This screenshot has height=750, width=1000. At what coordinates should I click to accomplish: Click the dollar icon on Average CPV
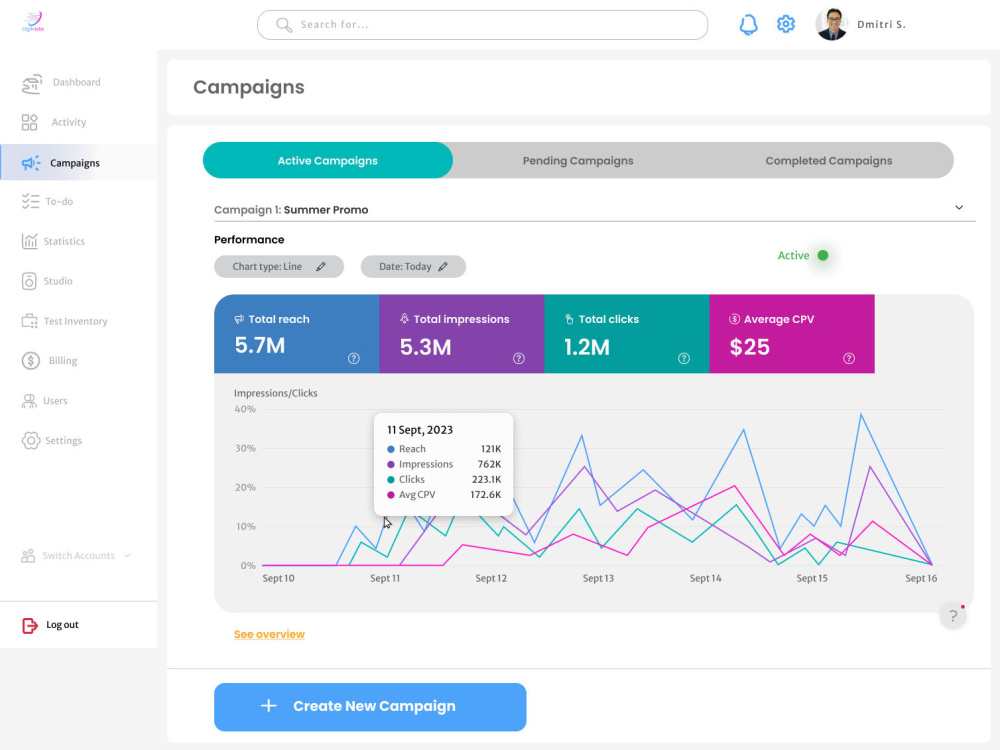tap(734, 319)
